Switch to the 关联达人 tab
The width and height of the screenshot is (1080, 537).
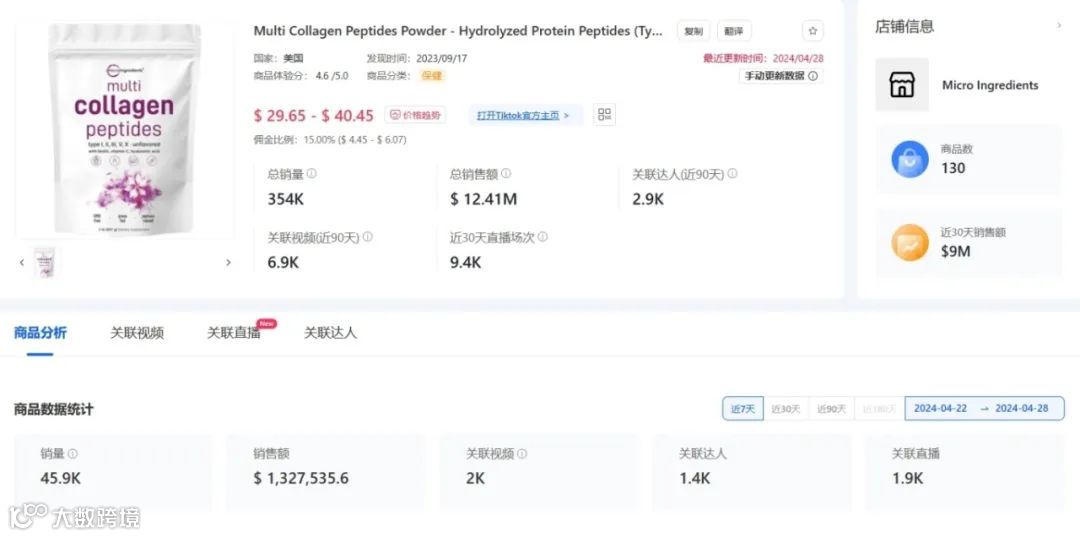pyautogui.click(x=331, y=333)
